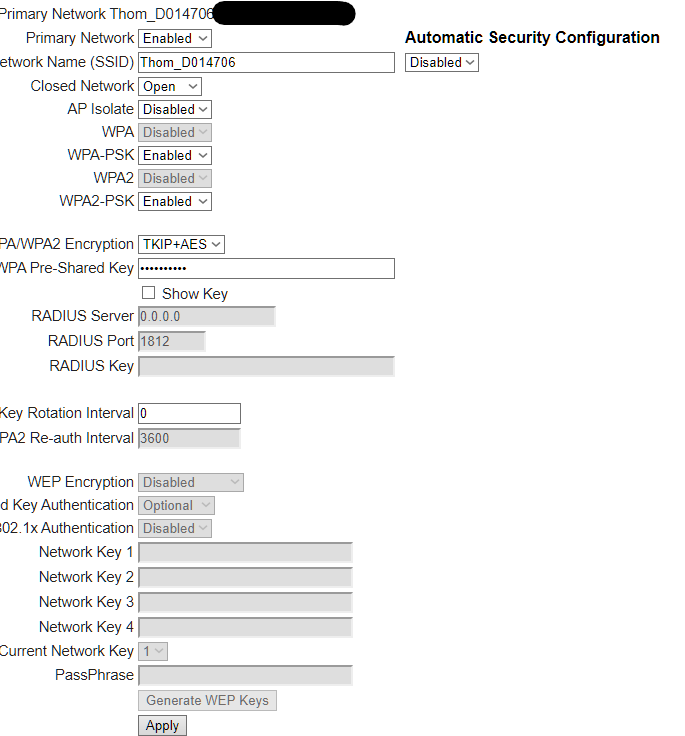Click the PassPhrase input field
685x736 pixels.
click(x=245, y=675)
